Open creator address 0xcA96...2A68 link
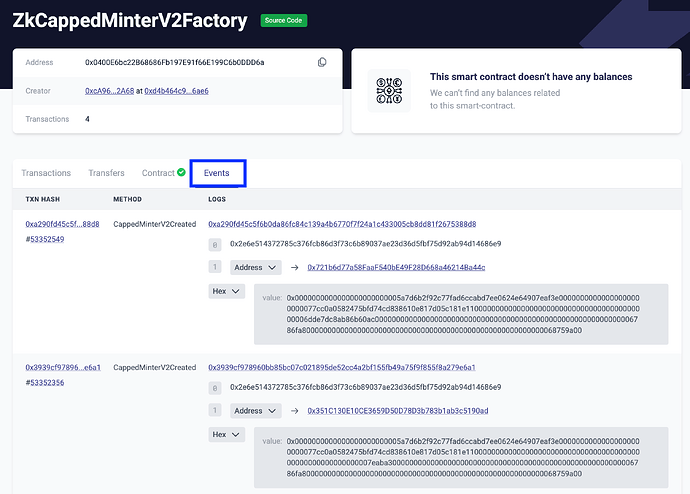 (x=110, y=91)
